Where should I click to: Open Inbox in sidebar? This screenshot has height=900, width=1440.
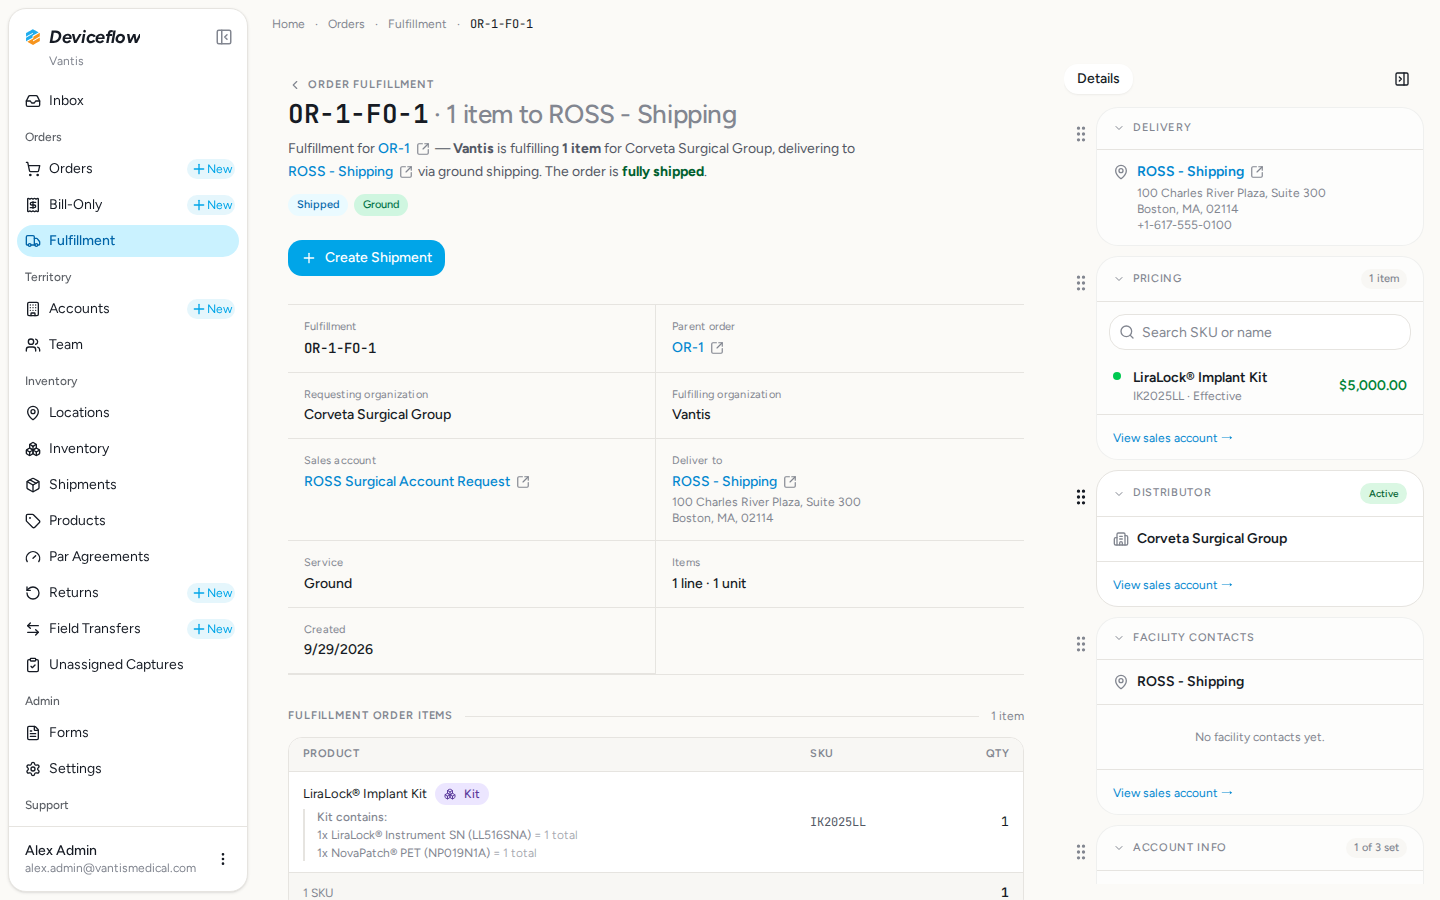coord(128,101)
